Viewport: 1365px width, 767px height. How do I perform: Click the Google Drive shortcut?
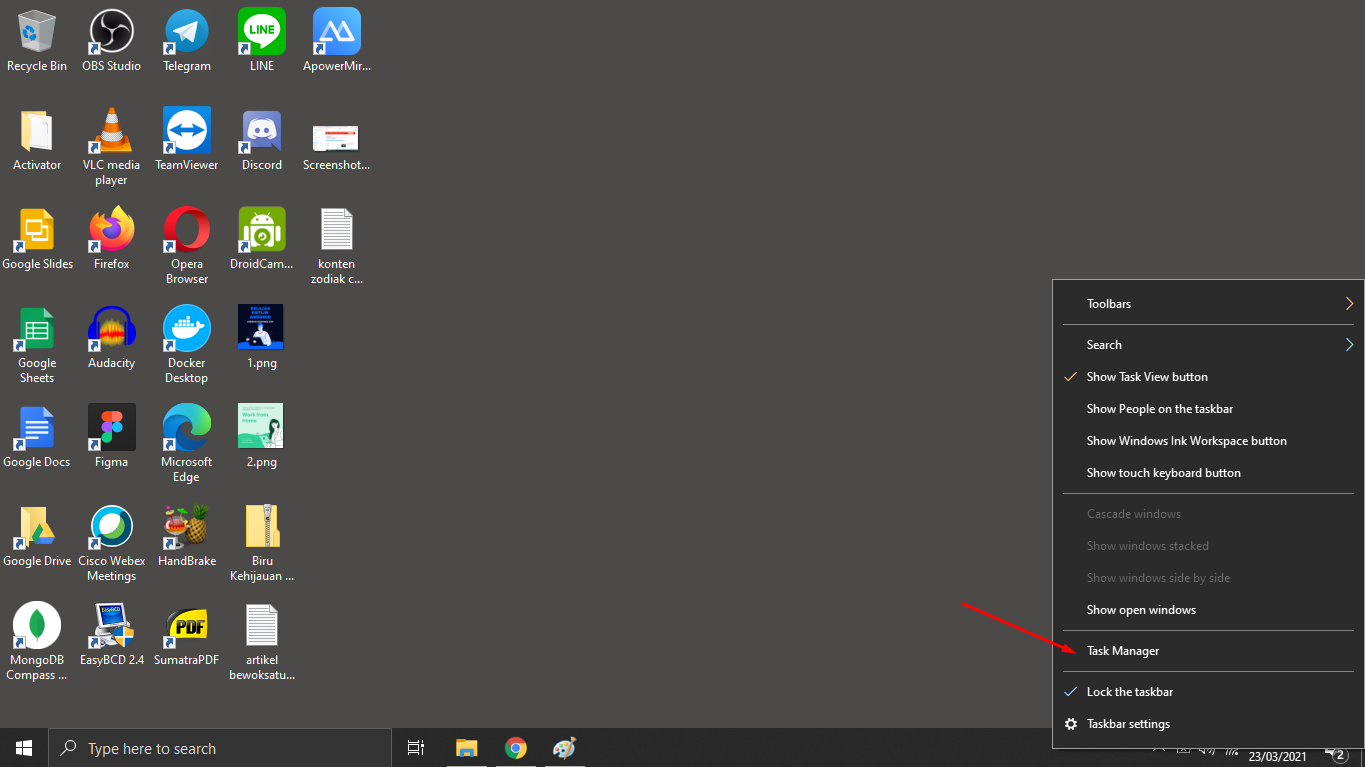37,535
